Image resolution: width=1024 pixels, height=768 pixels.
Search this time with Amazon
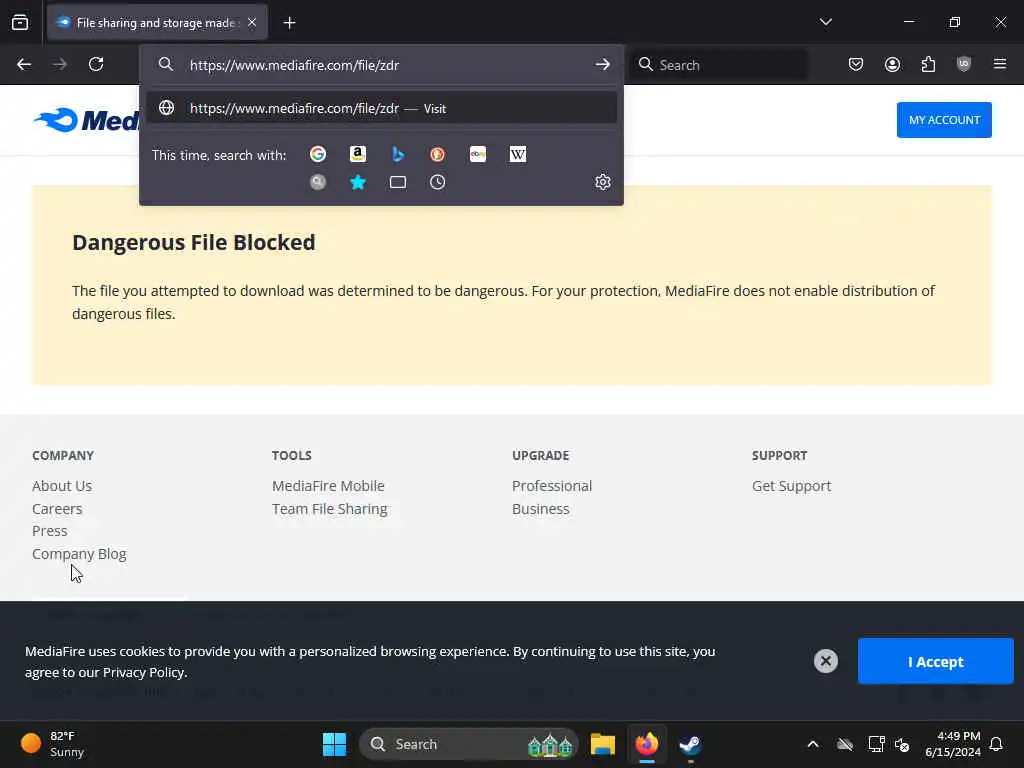click(x=358, y=154)
